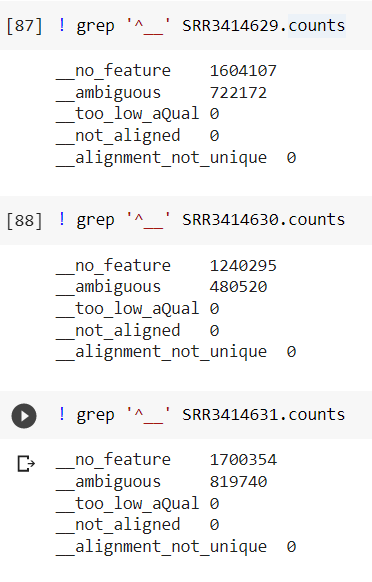Select cell execution count [88]
The height and width of the screenshot is (582, 372).
[x=25, y=220]
